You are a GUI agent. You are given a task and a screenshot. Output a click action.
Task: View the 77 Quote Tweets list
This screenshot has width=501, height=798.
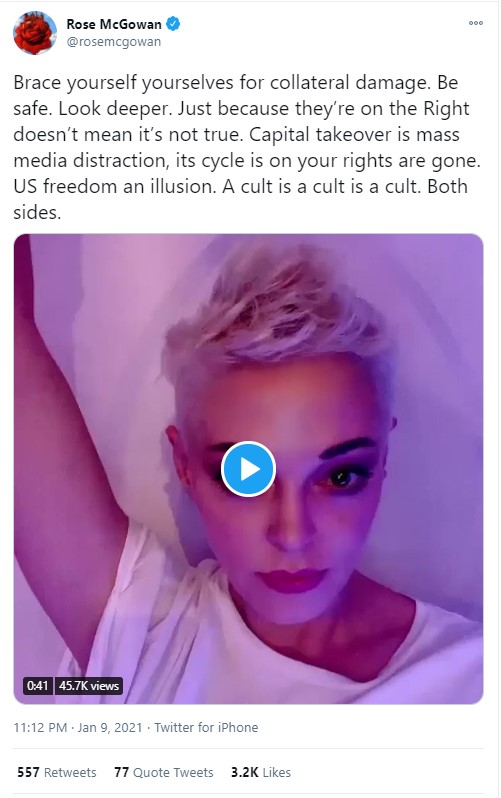pyautogui.click(x=163, y=772)
